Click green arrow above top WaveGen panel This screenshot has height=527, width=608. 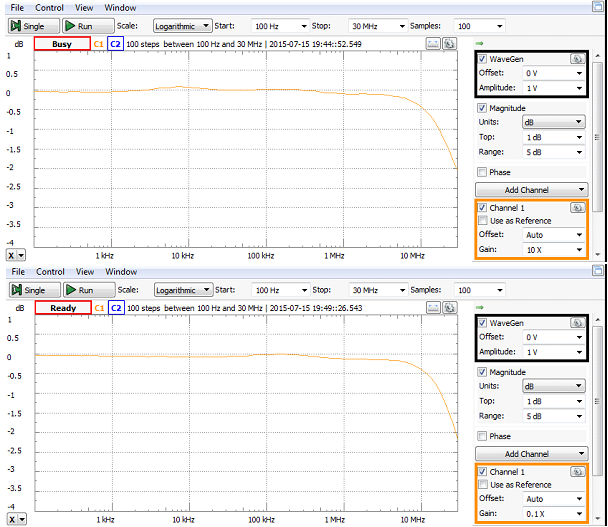point(480,43)
